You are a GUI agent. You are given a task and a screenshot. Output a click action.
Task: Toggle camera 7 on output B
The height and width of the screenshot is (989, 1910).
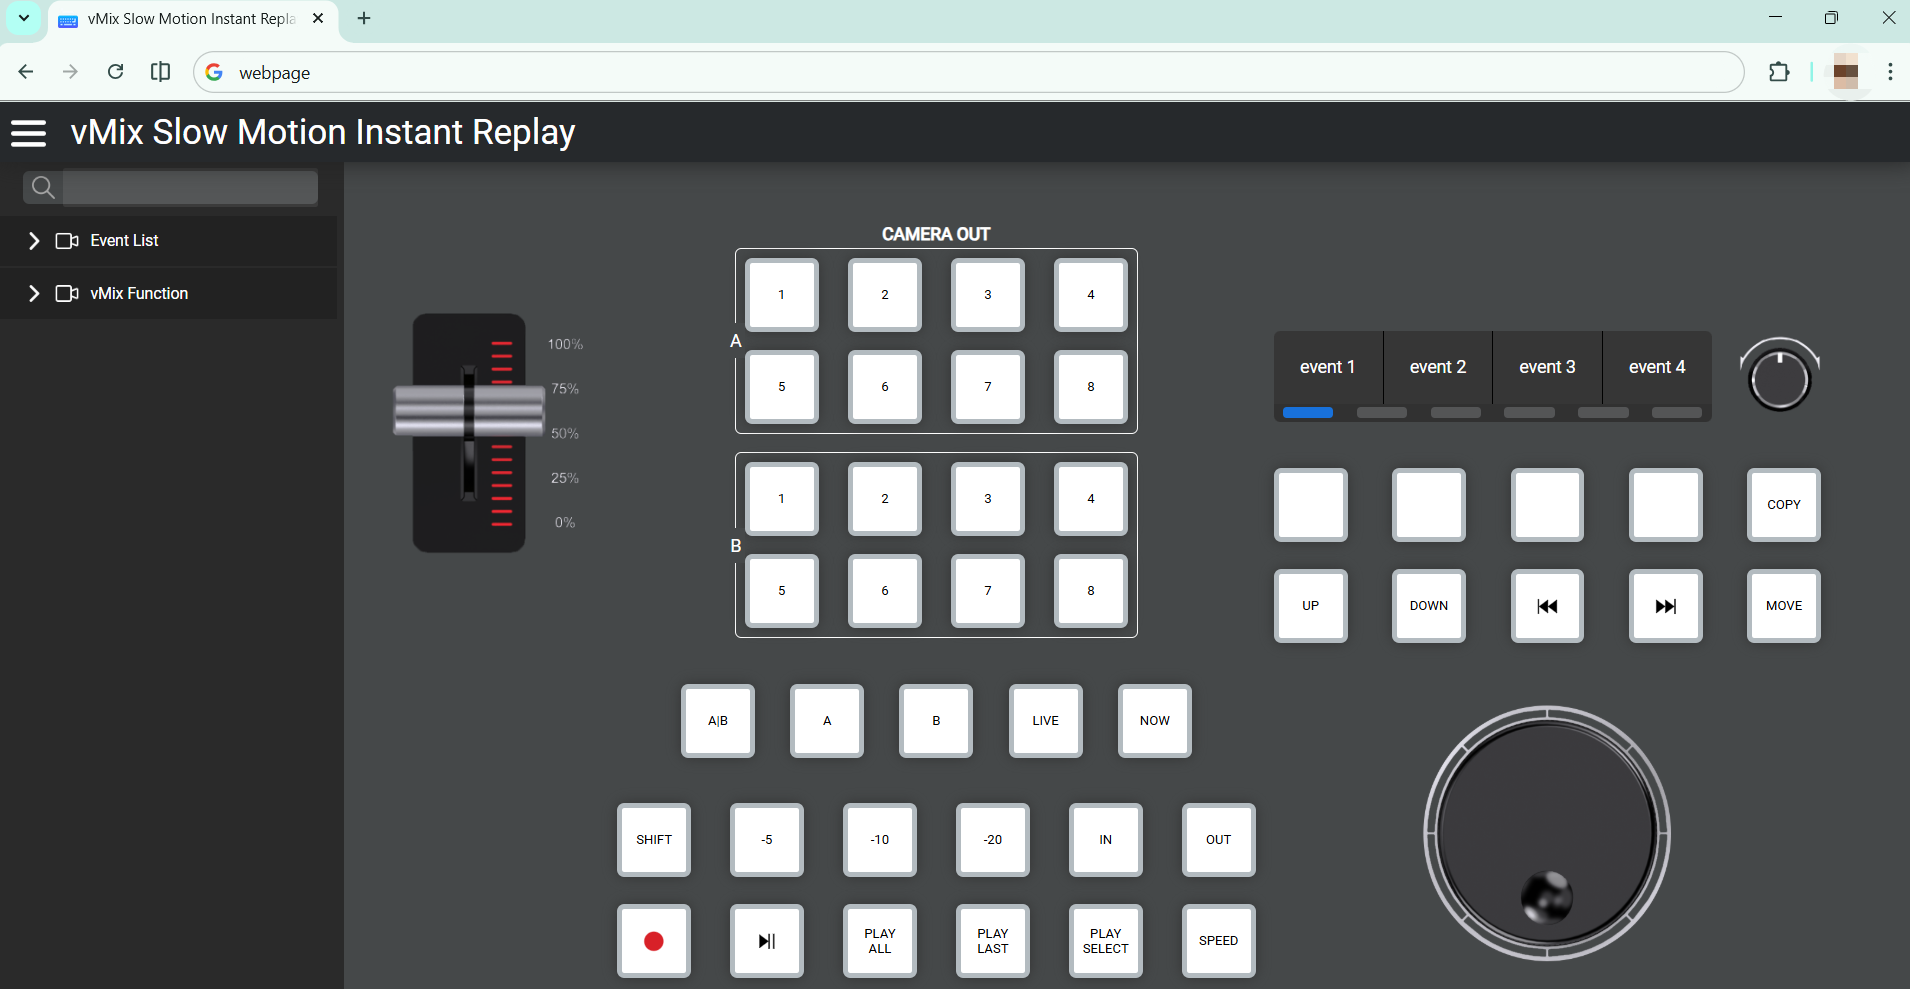tap(986, 590)
